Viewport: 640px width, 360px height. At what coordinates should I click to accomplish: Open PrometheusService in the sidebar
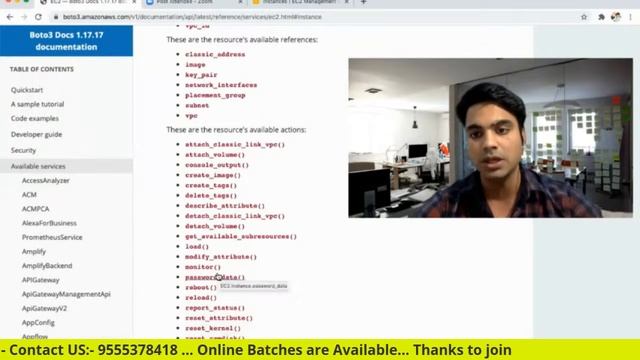(52, 237)
